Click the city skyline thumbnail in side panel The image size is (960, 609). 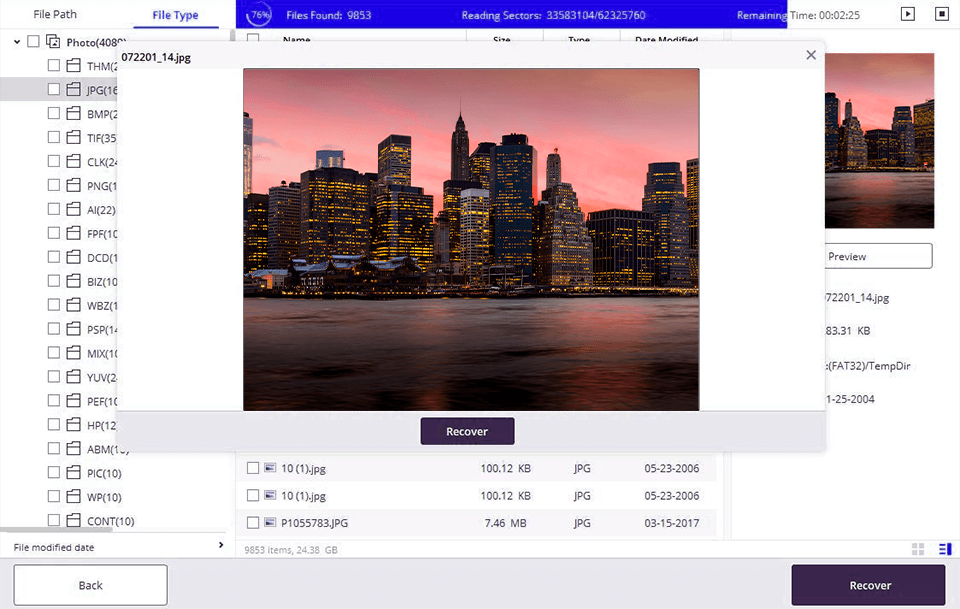878,141
